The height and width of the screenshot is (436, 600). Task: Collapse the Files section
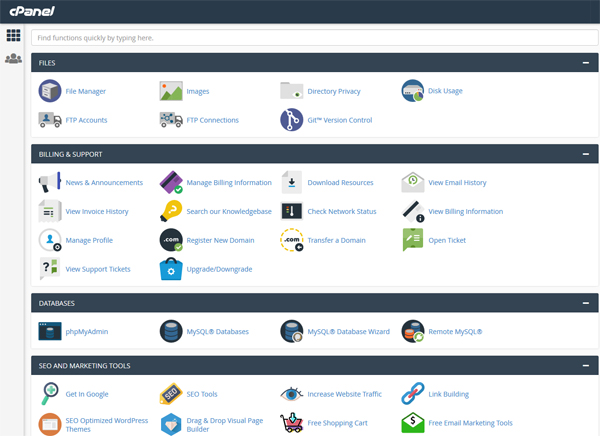(x=585, y=63)
